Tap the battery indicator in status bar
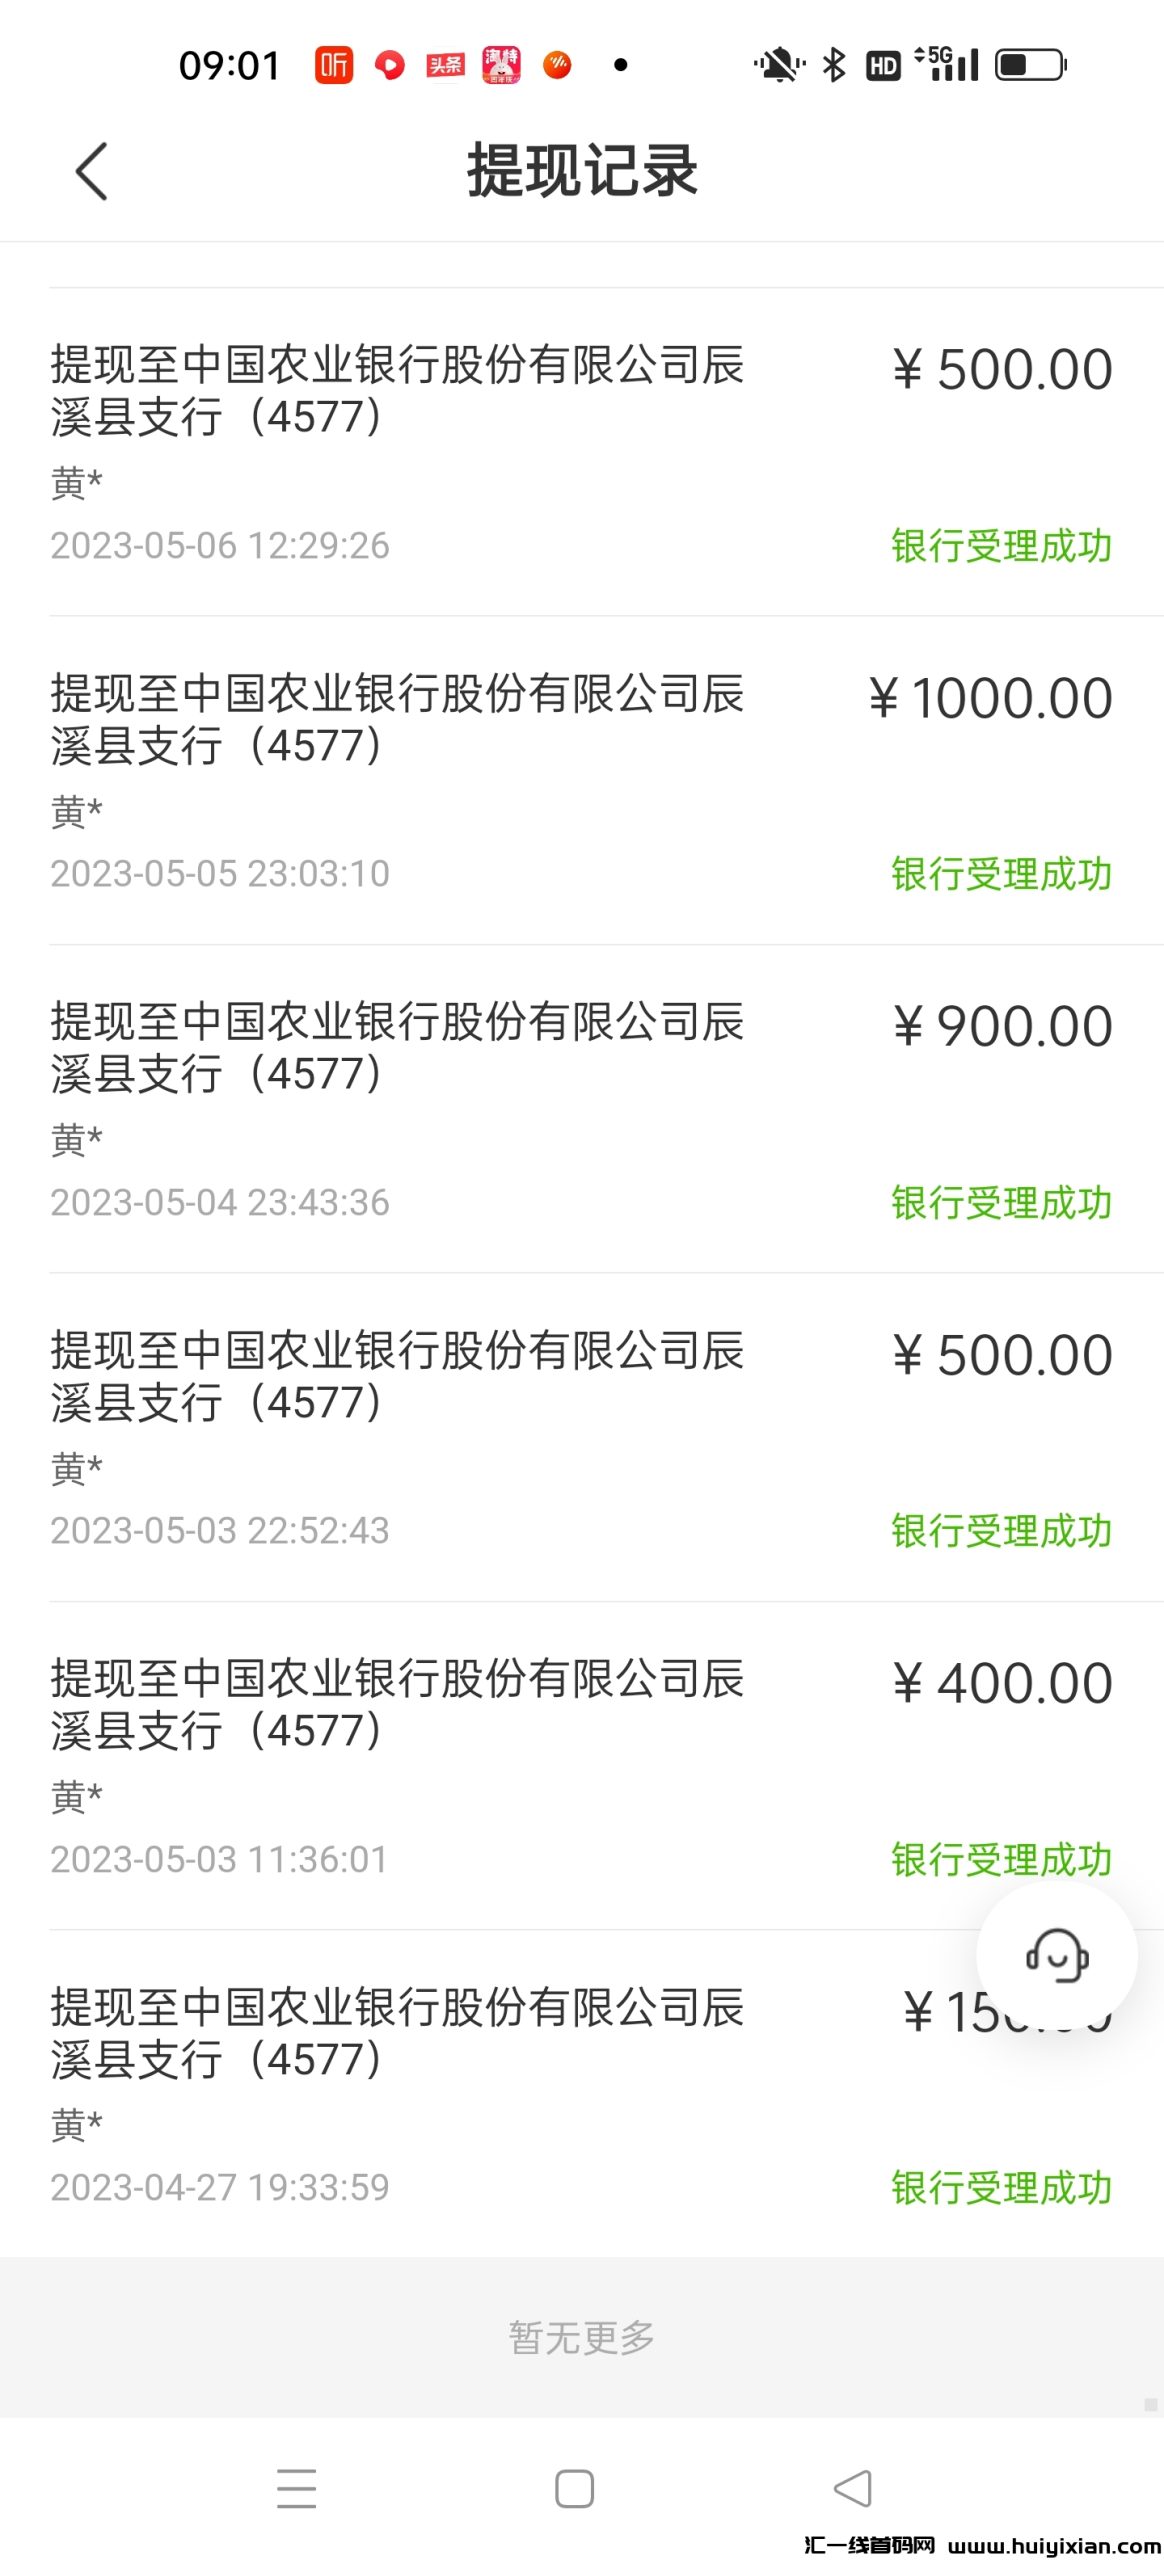1164x2560 pixels. [1031, 65]
